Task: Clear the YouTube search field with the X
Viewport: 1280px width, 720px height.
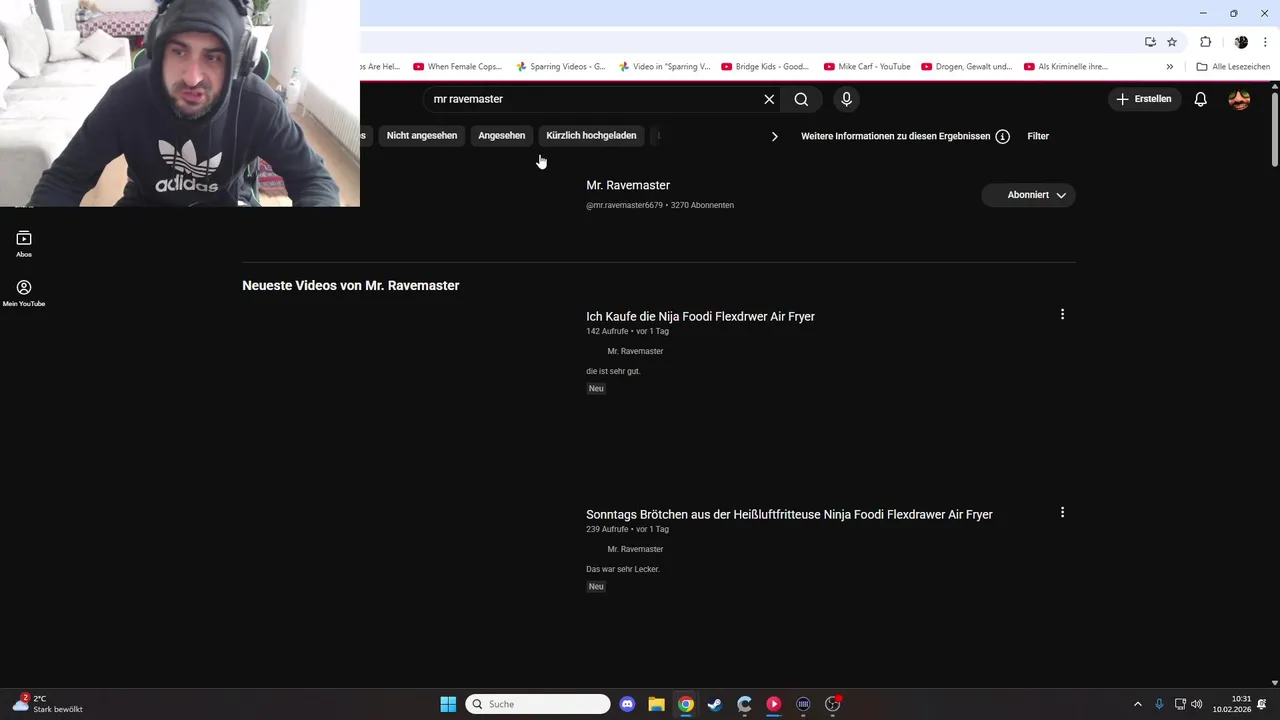Action: click(x=769, y=99)
